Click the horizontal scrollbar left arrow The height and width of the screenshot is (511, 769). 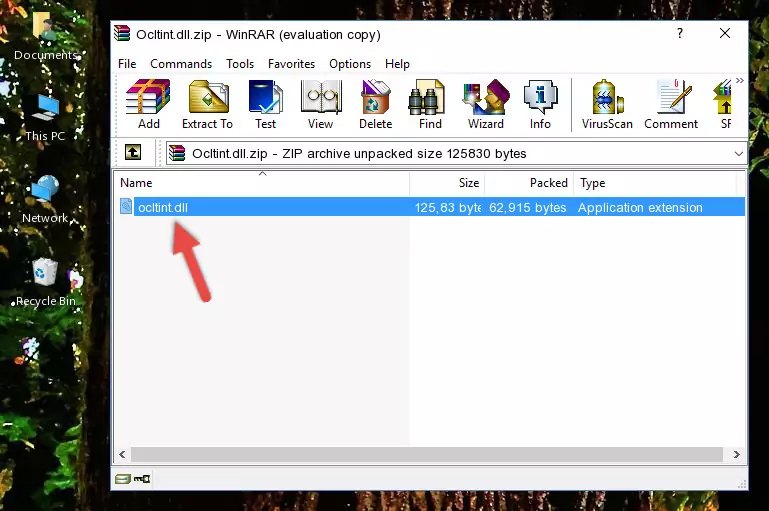click(x=122, y=454)
